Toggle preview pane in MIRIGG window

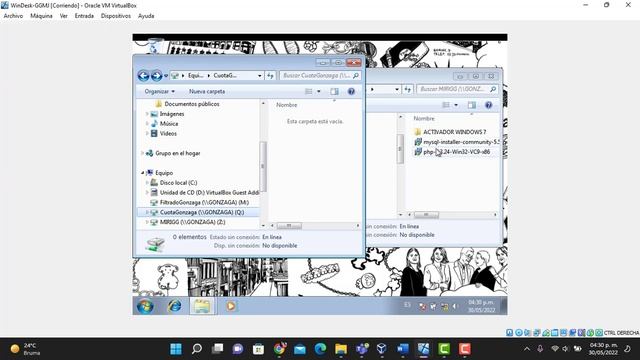(471, 105)
